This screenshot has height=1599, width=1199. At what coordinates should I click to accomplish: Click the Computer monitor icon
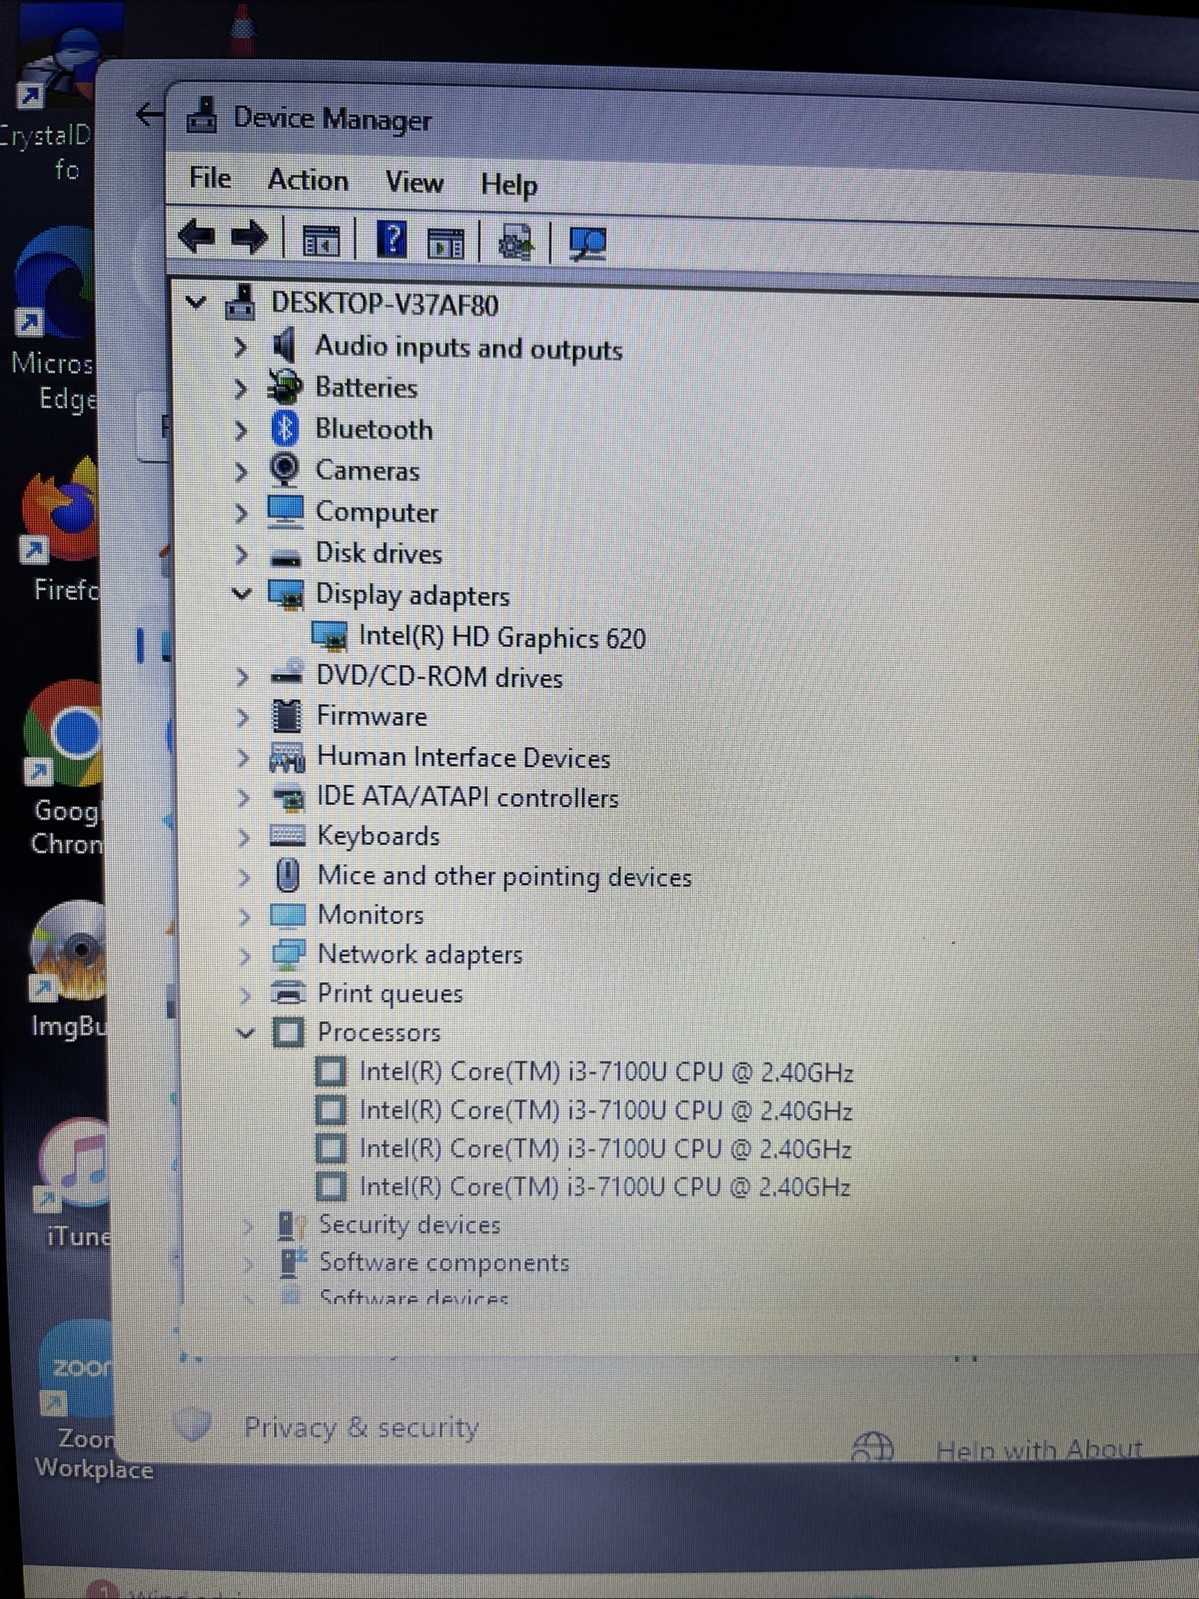click(x=285, y=512)
